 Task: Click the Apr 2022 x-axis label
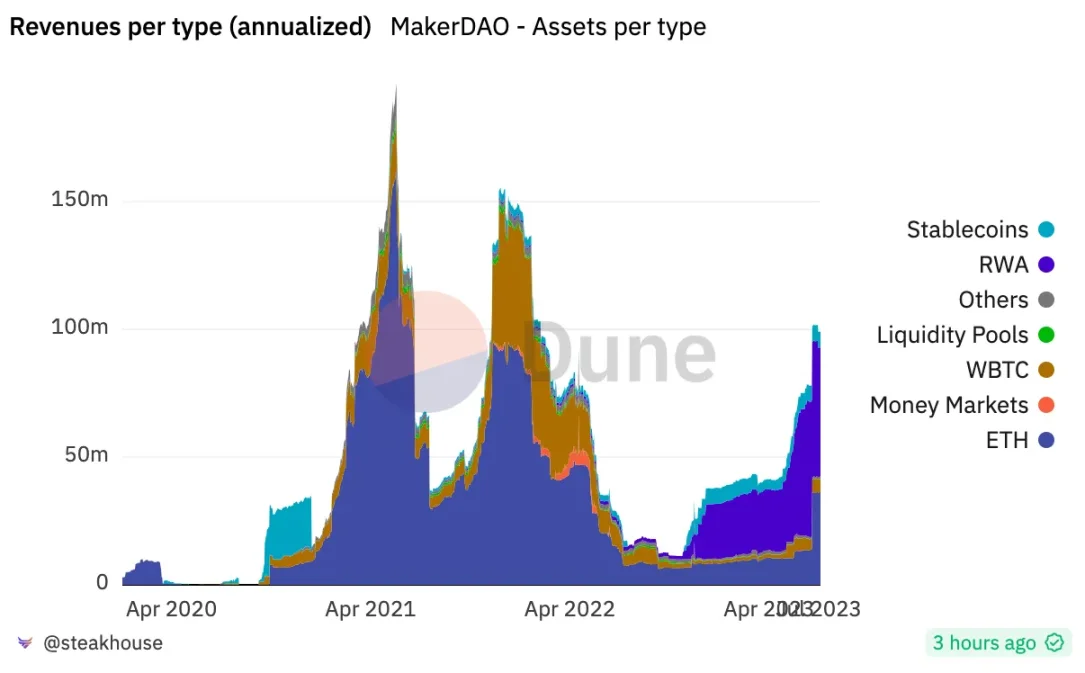(569, 609)
